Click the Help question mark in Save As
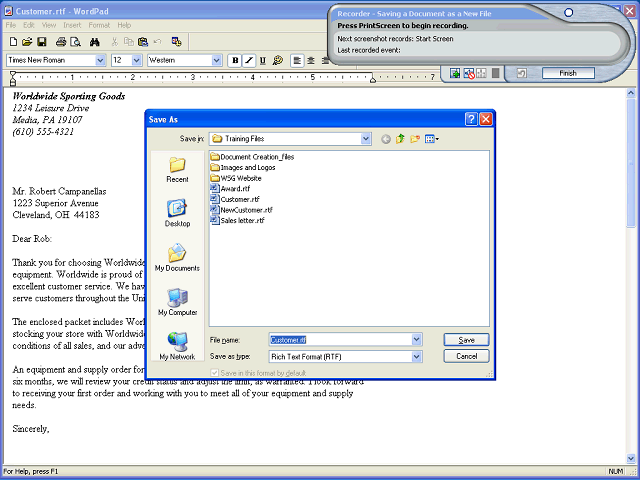Image resolution: width=640 pixels, height=480 pixels. coord(471,119)
